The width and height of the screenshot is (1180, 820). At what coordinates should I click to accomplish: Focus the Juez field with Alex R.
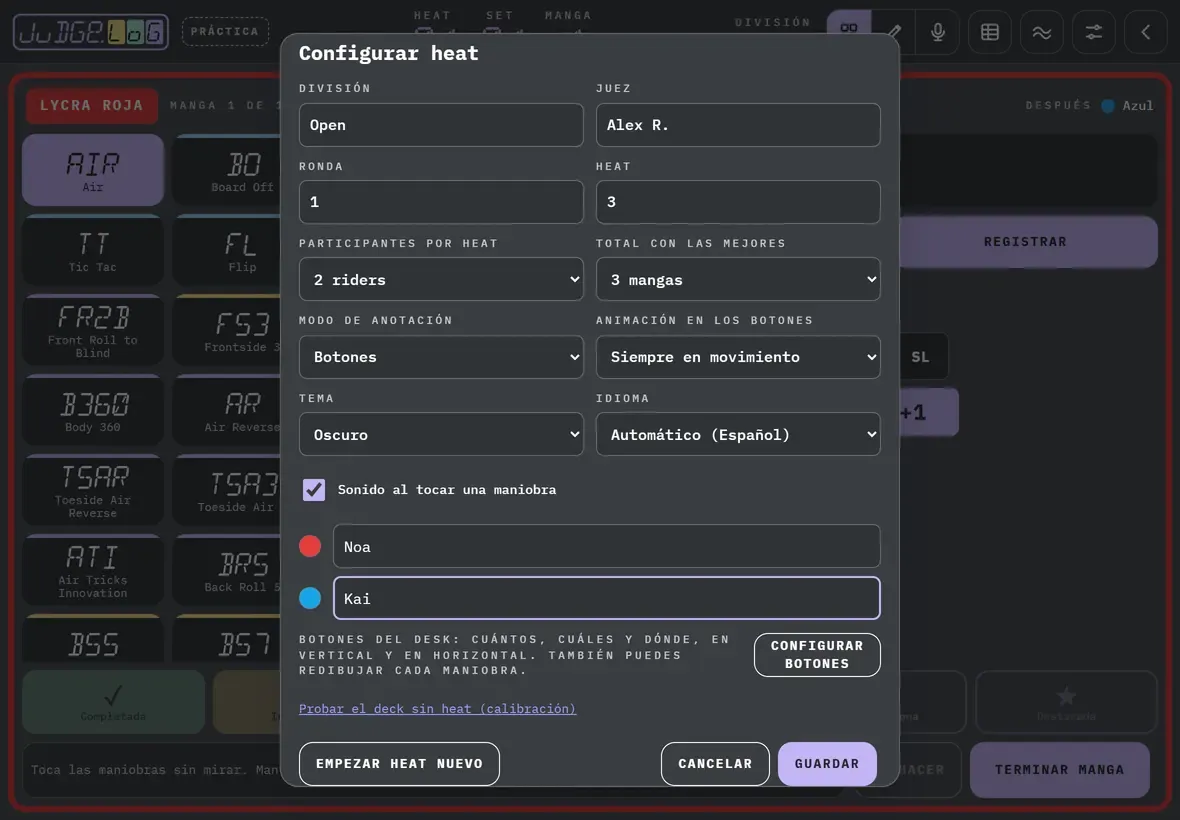coord(738,125)
